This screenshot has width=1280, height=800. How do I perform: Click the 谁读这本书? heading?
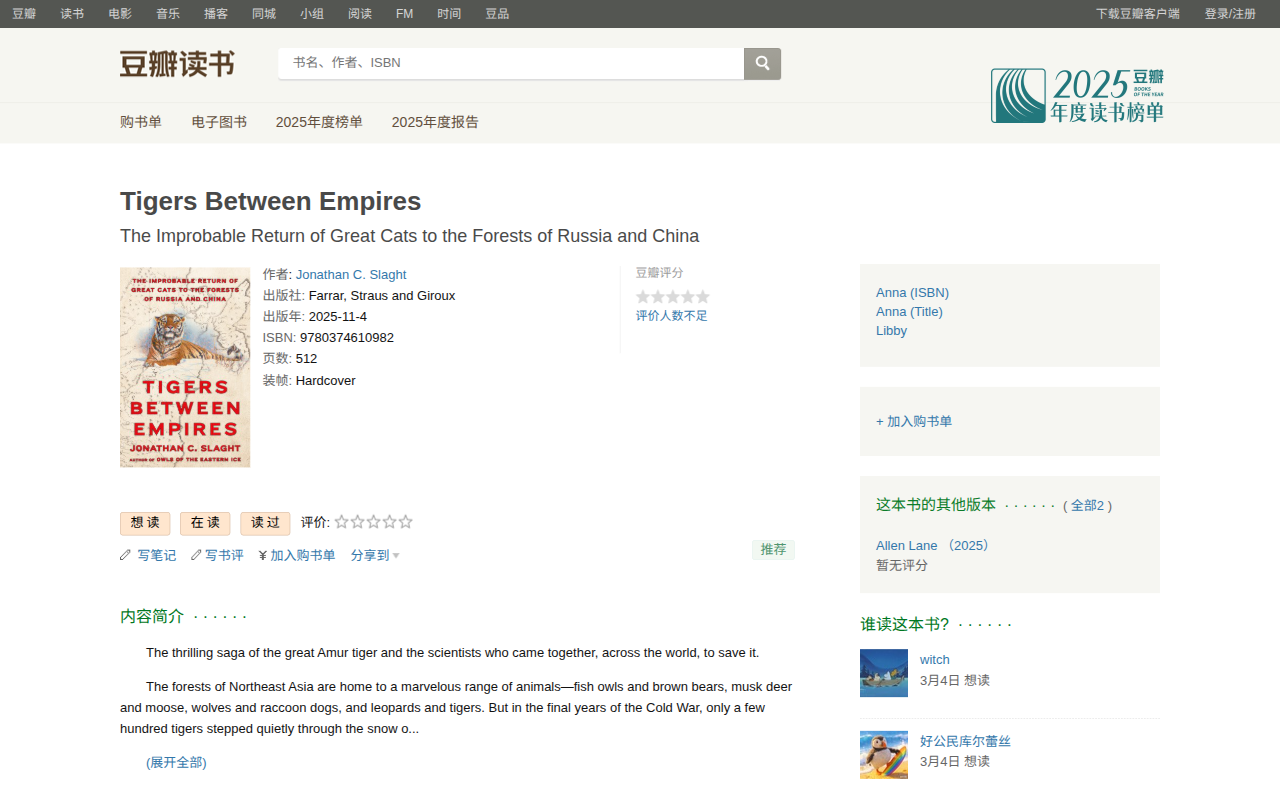(x=904, y=624)
